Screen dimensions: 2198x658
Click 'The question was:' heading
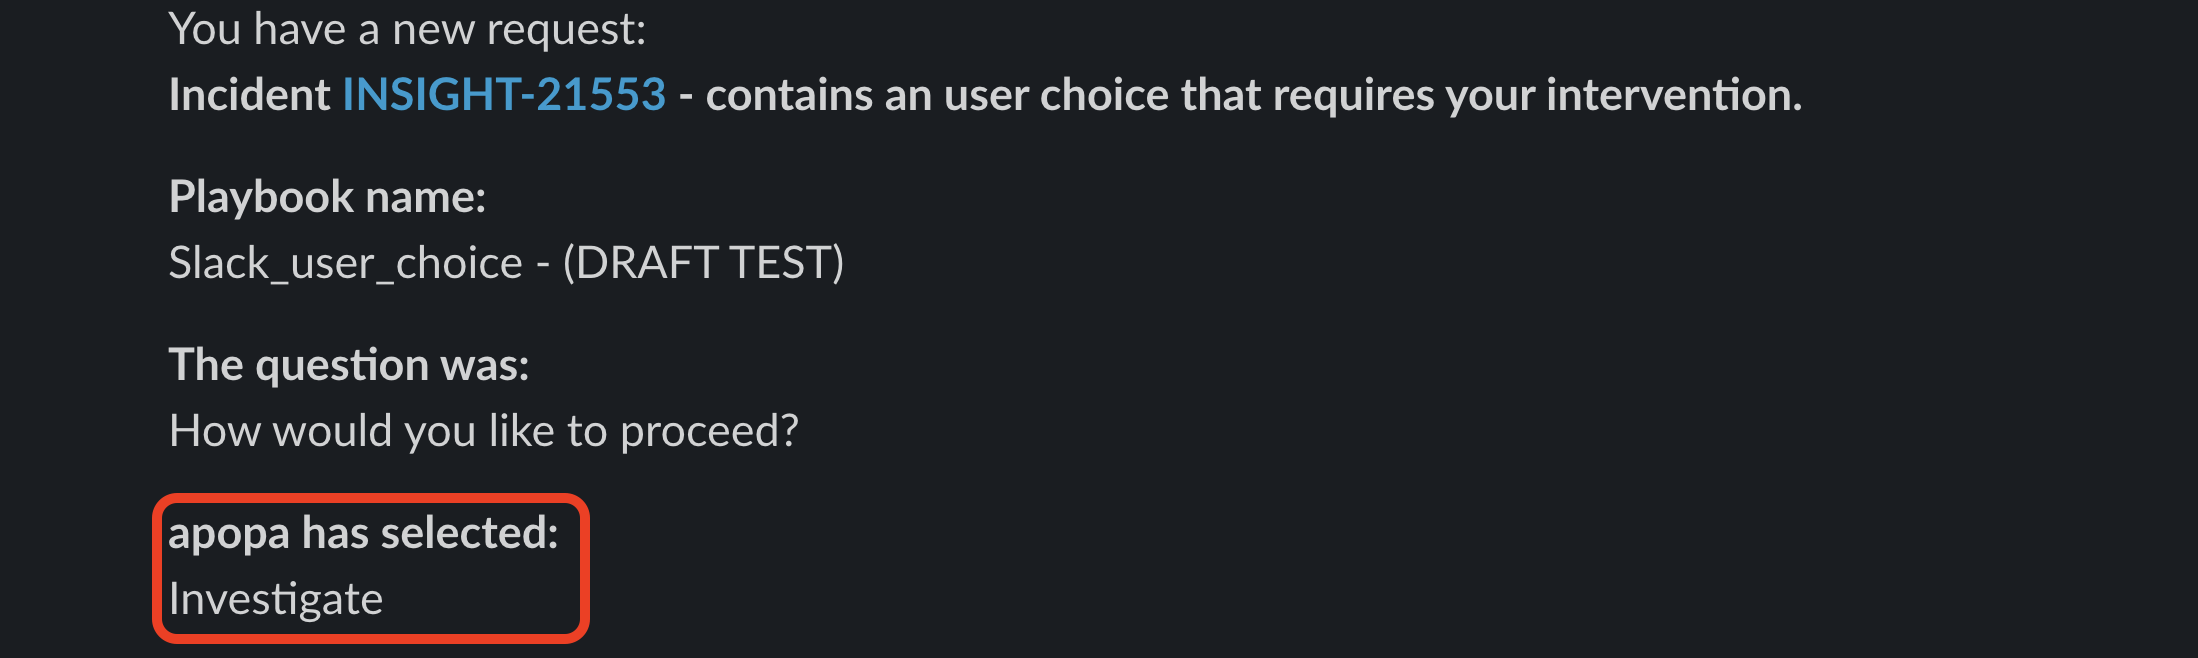349,365
